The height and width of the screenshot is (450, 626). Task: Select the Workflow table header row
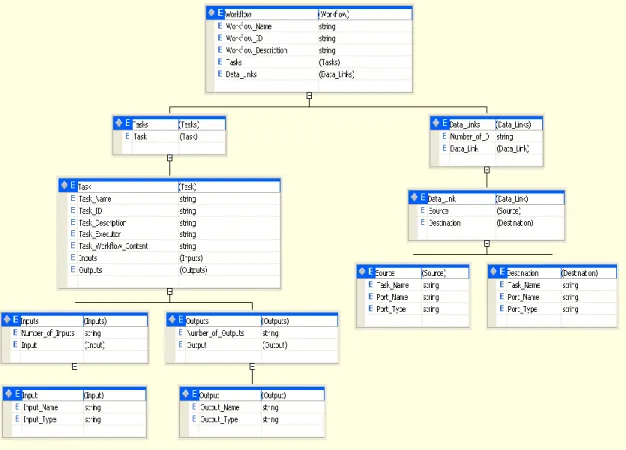click(309, 14)
